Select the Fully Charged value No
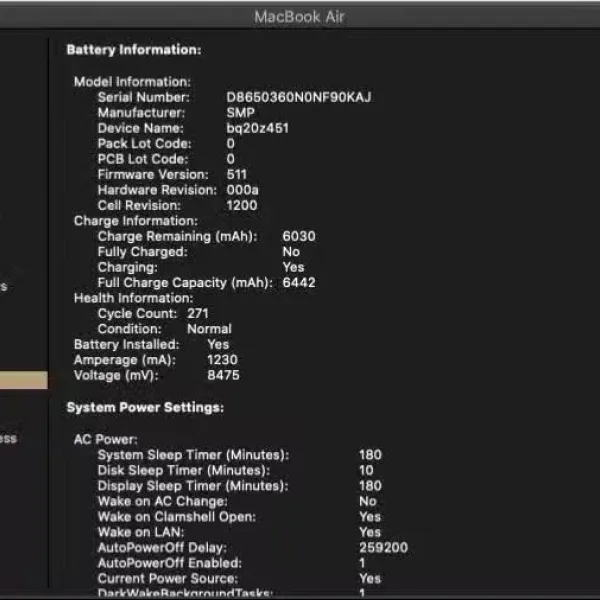Screen dimensions: 600x600 click(291, 252)
